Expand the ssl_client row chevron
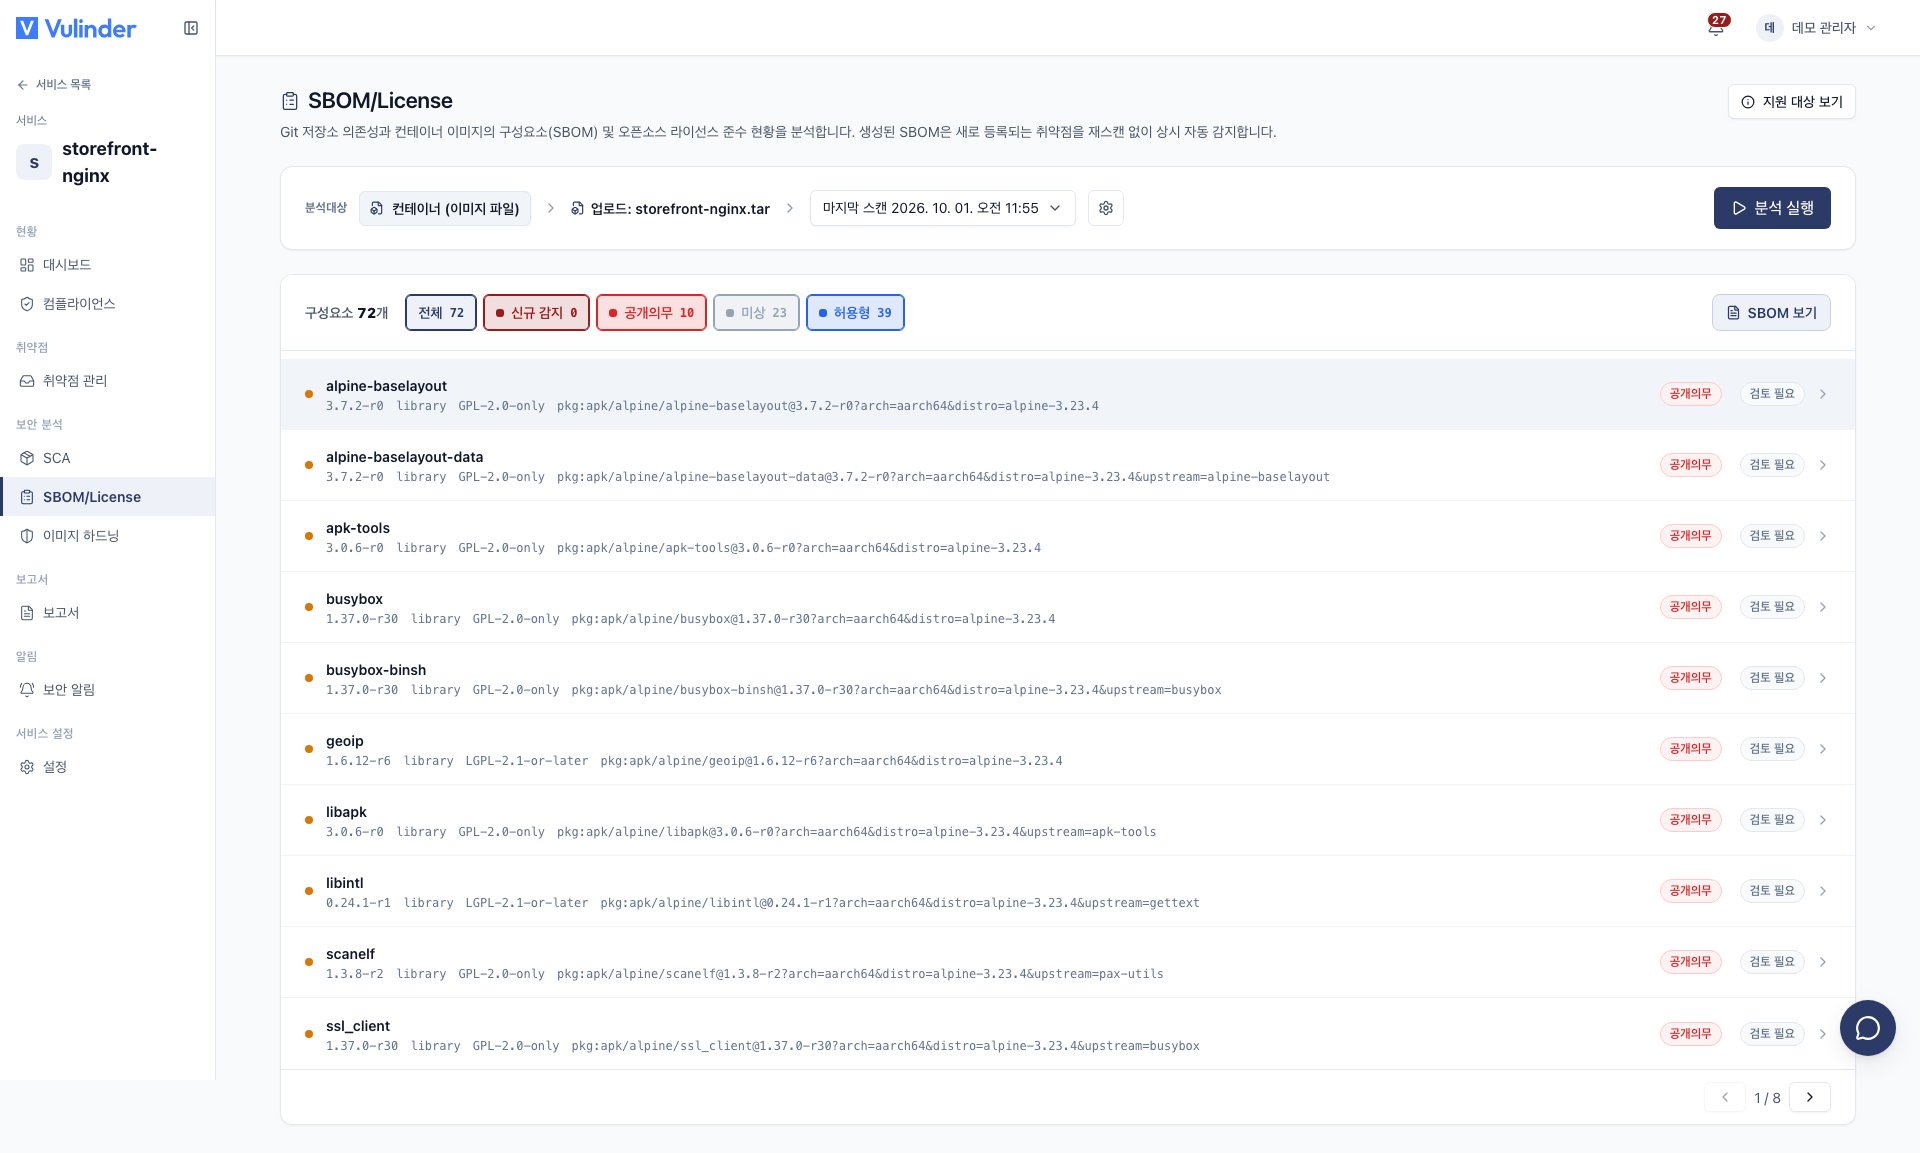 [x=1823, y=1034]
